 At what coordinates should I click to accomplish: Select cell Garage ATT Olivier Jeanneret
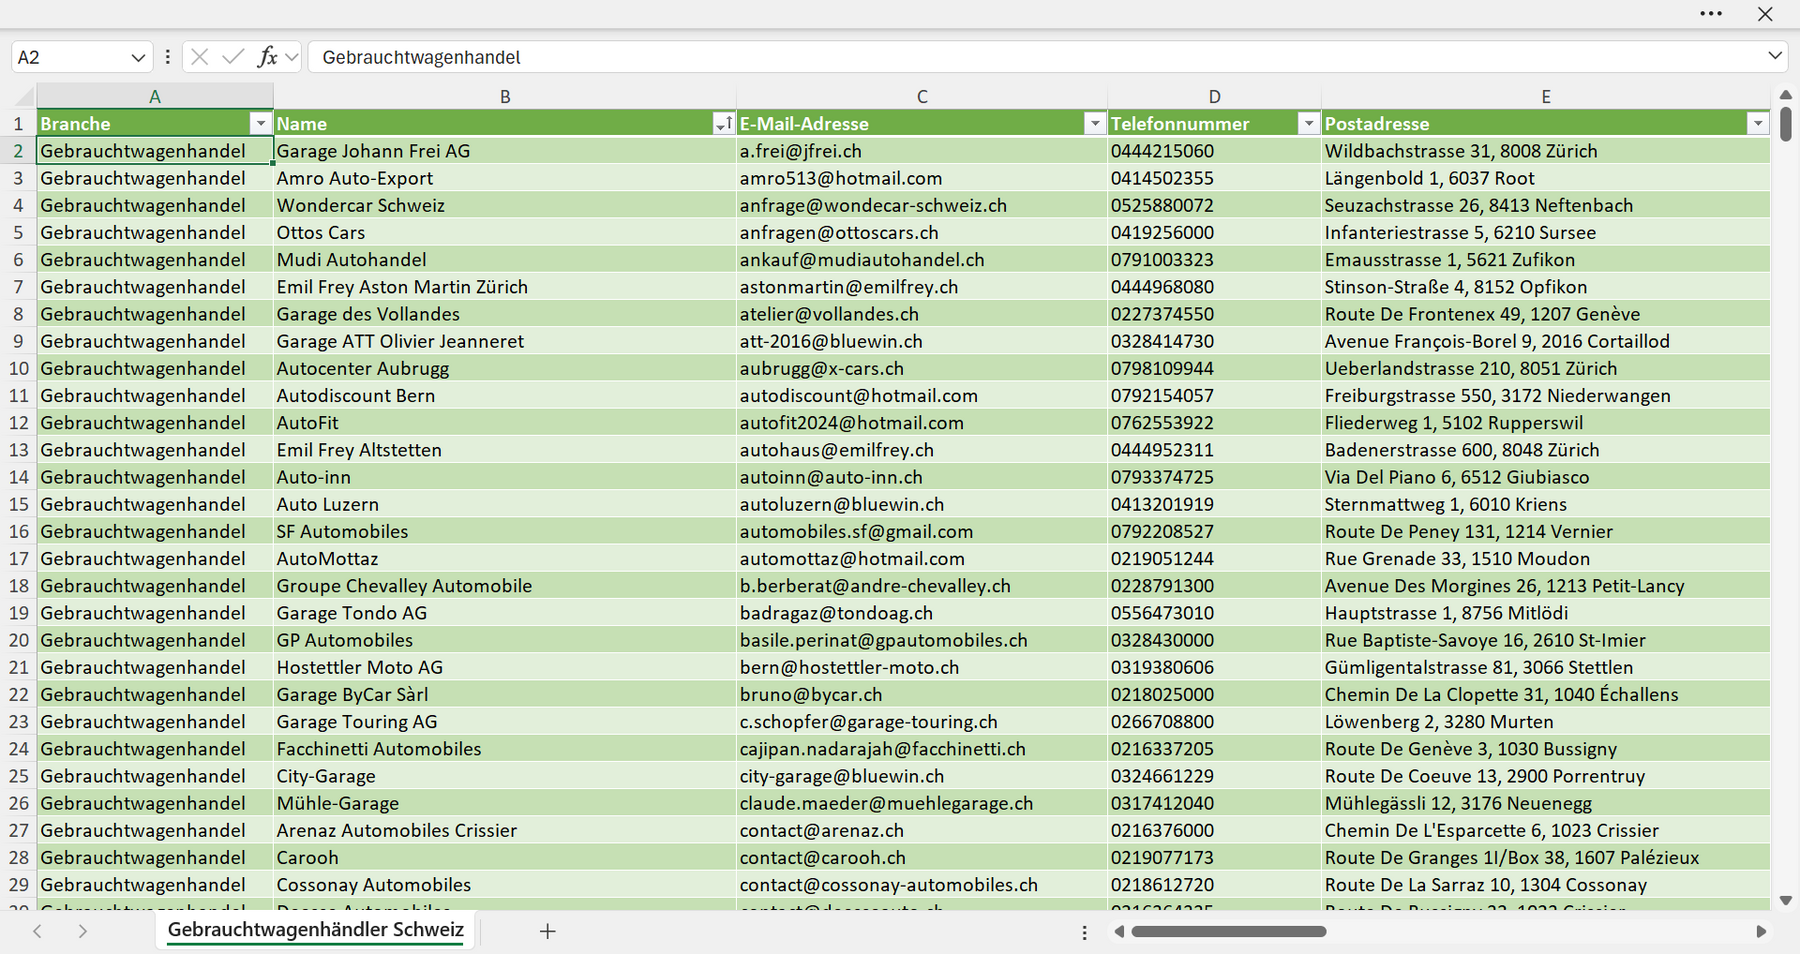click(x=505, y=341)
